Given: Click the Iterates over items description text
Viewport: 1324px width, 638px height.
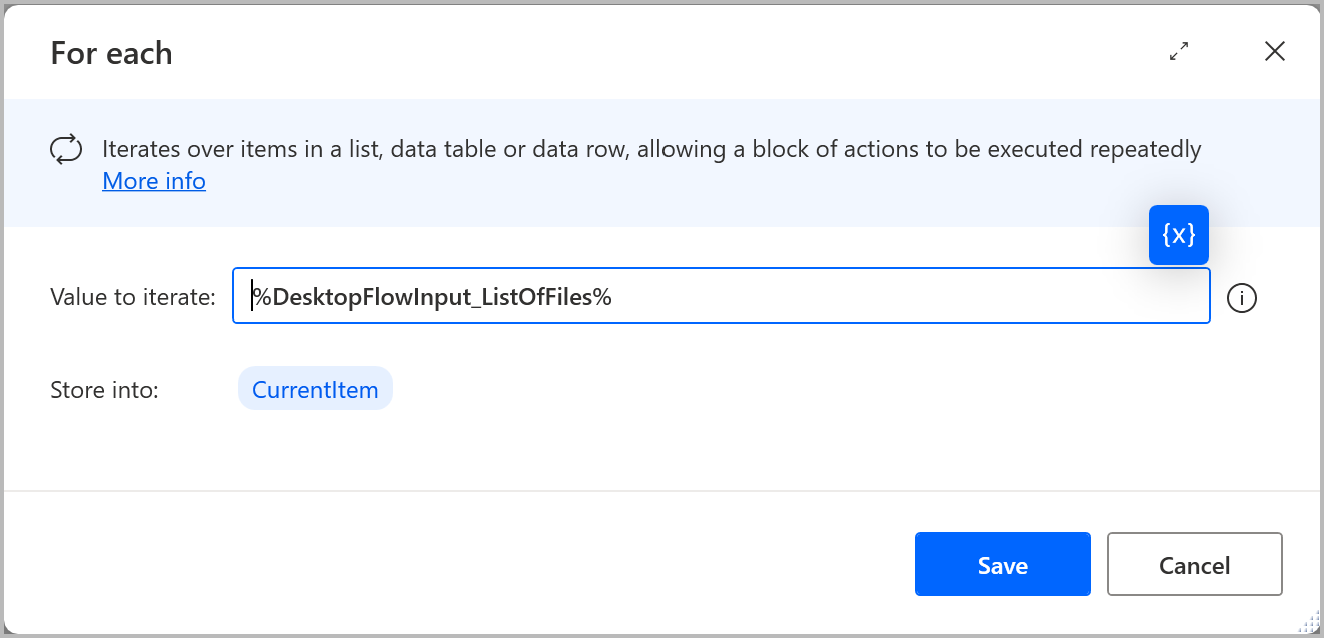Looking at the screenshot, I should 651,150.
